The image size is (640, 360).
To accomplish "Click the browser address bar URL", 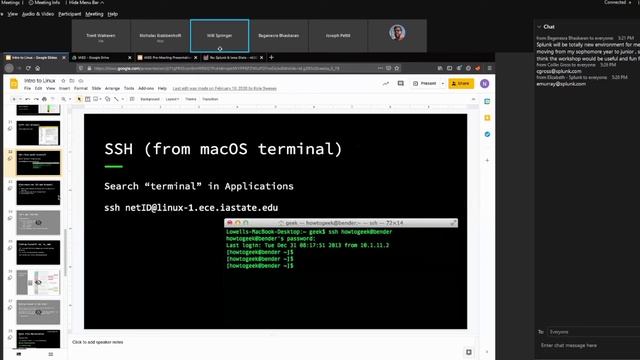I will (216, 68).
